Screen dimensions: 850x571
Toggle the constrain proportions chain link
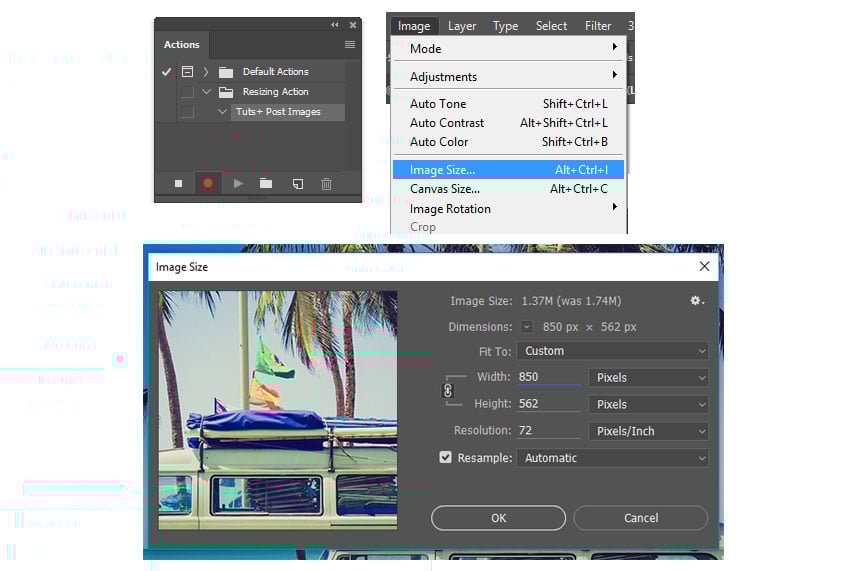click(448, 390)
